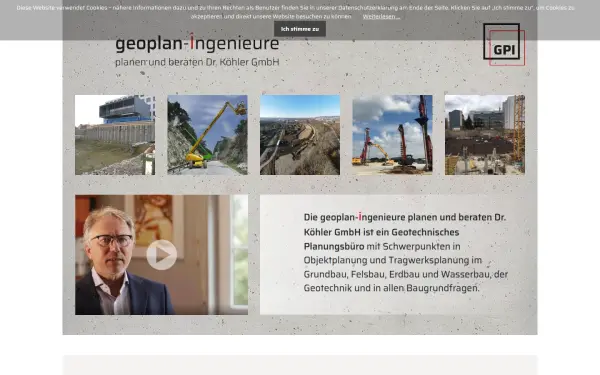Click the geoplan-ingenieure site title
600x375 pixels.
click(x=197, y=43)
